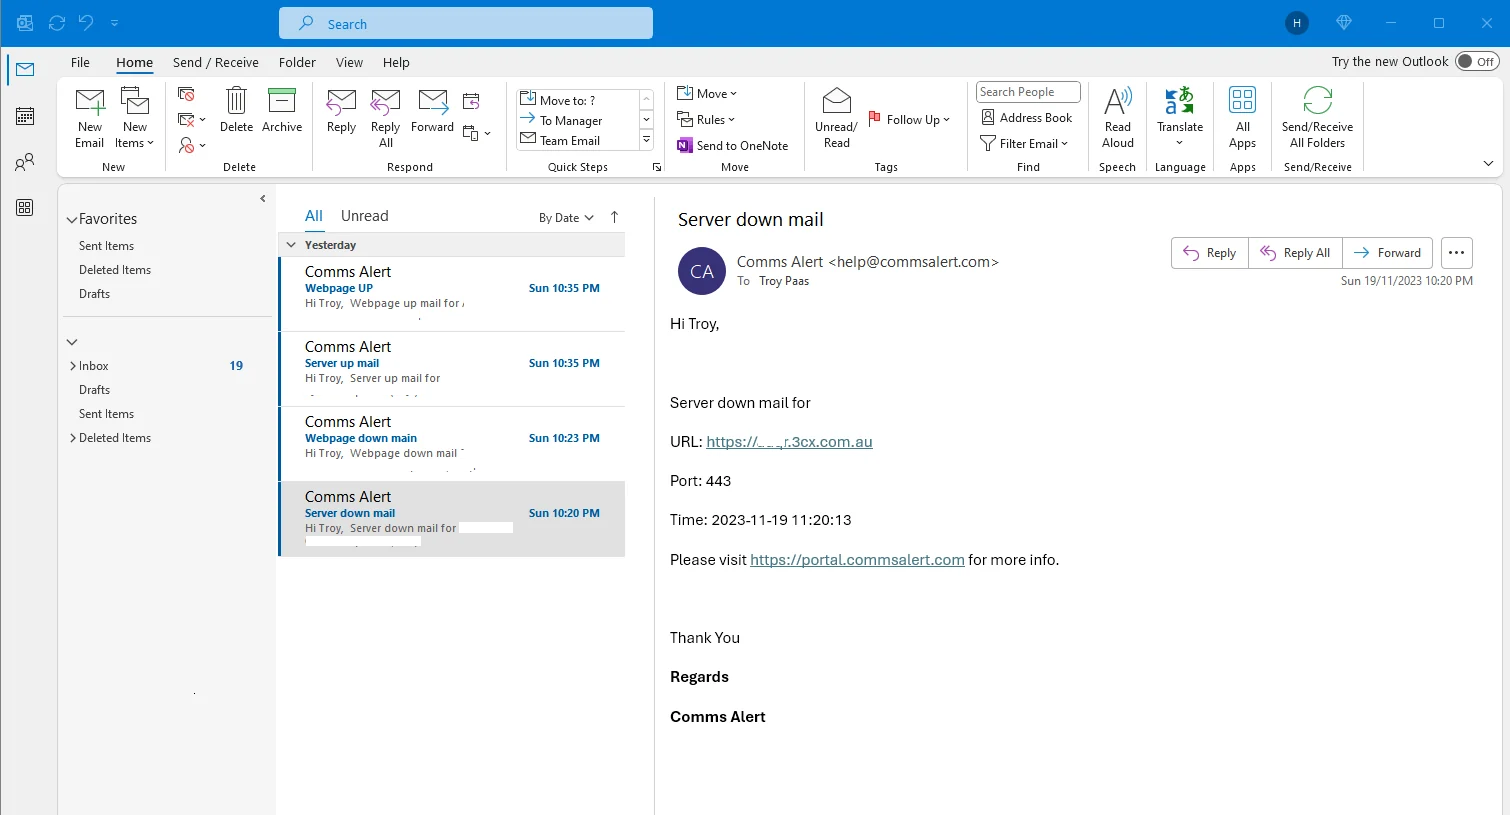This screenshot has width=1510, height=815.
Task: Toggle Try the new Outlook switch
Action: 1477,61
